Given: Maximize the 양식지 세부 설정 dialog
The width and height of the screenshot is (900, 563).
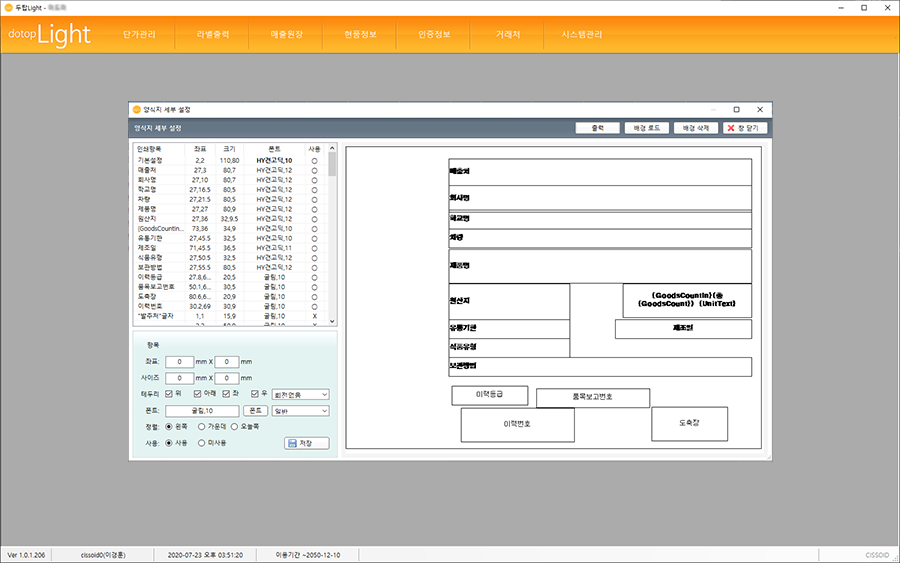Looking at the screenshot, I should 736,109.
